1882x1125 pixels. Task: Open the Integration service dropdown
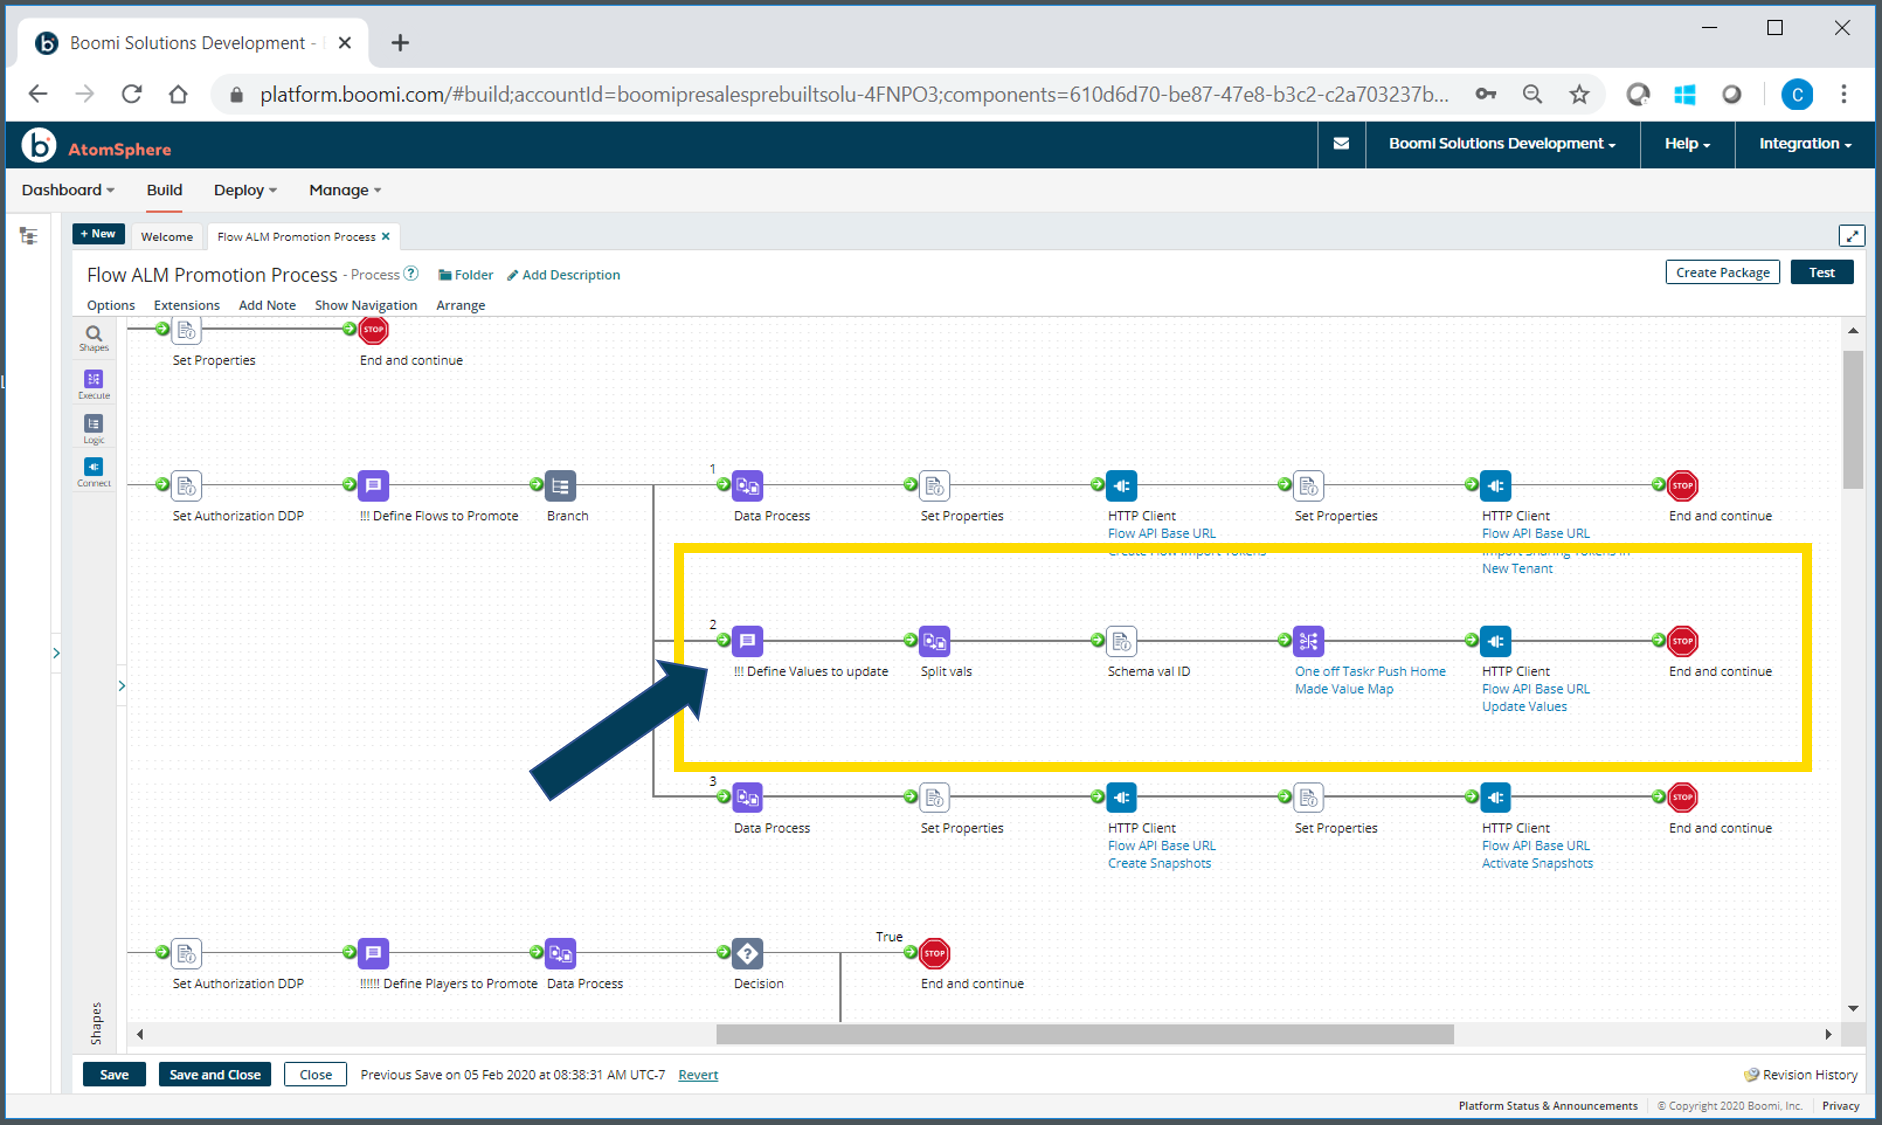[x=1805, y=144]
